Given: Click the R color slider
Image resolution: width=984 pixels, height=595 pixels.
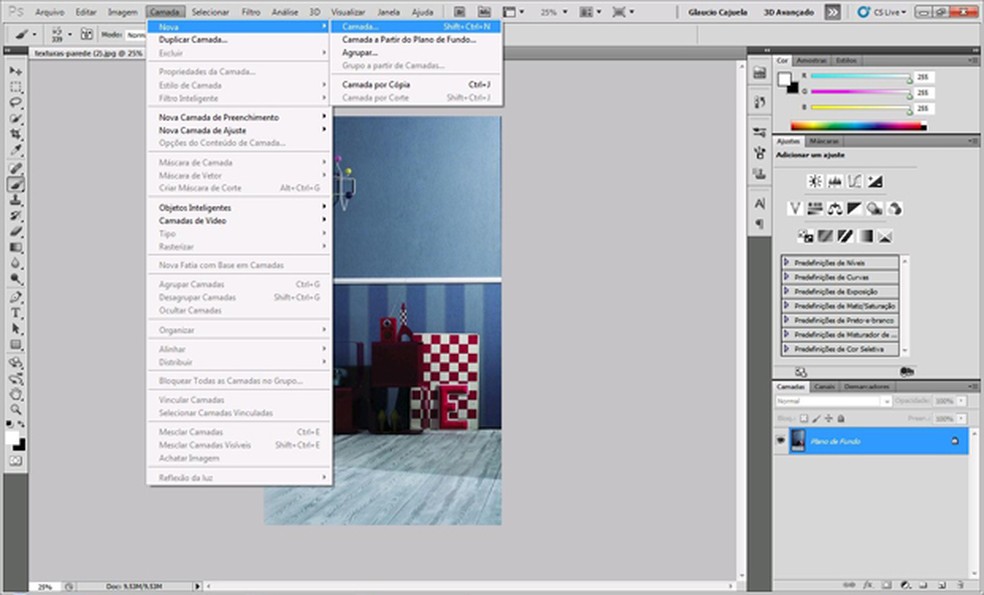Looking at the screenshot, I should 860,77.
